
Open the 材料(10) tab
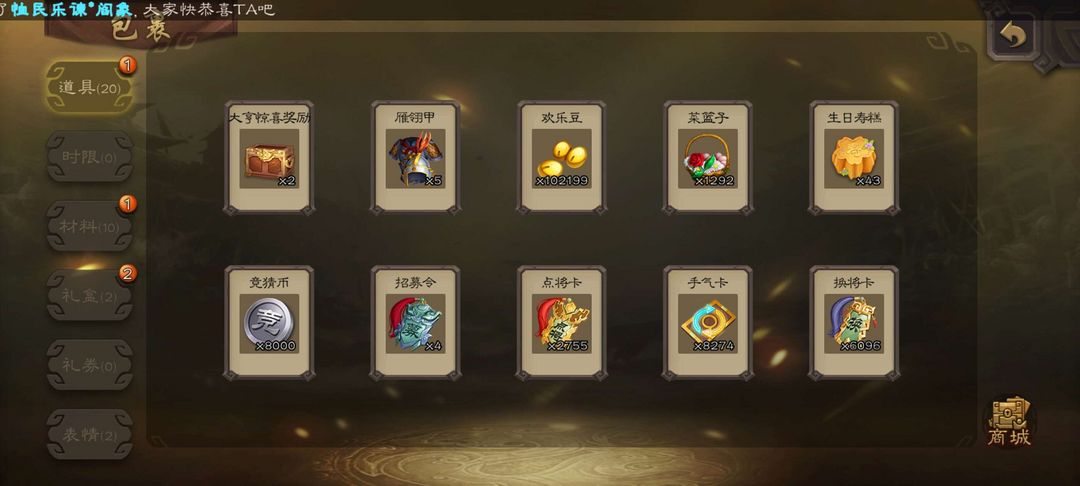coord(89,226)
